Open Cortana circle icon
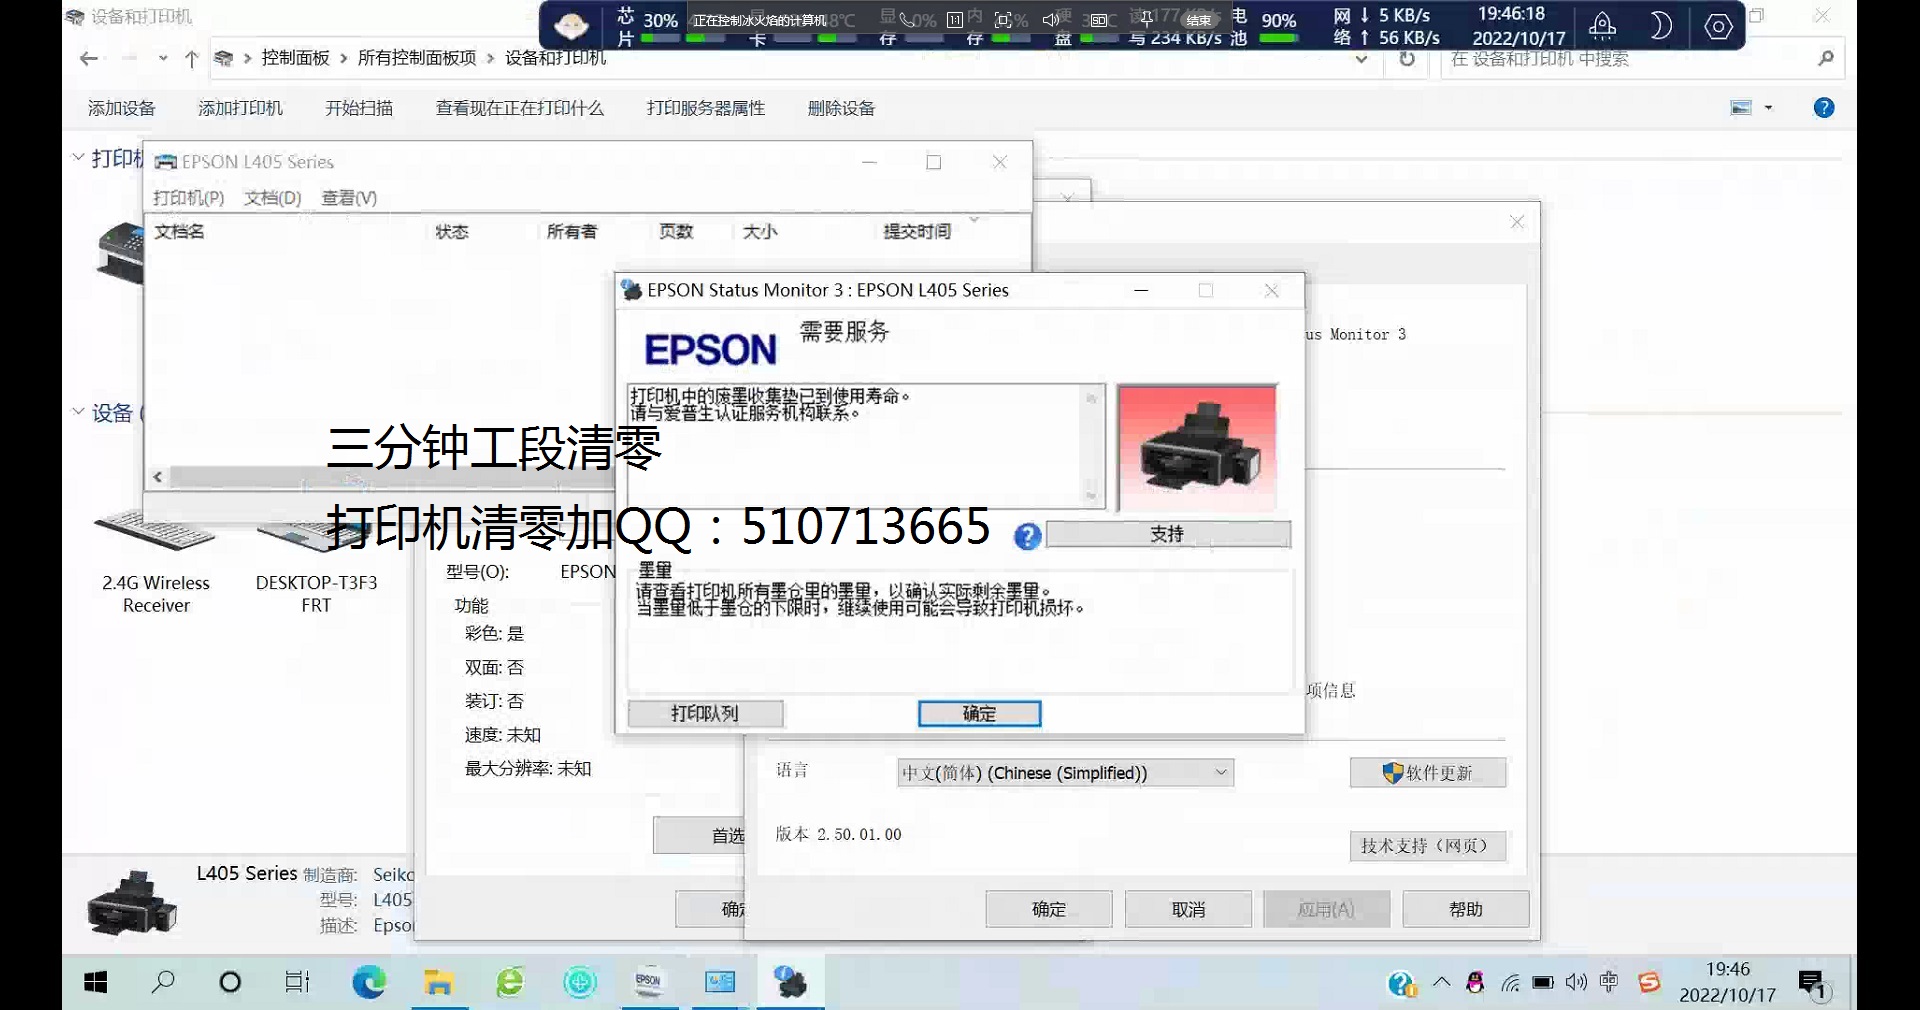This screenshot has height=1010, width=1920. tap(230, 983)
